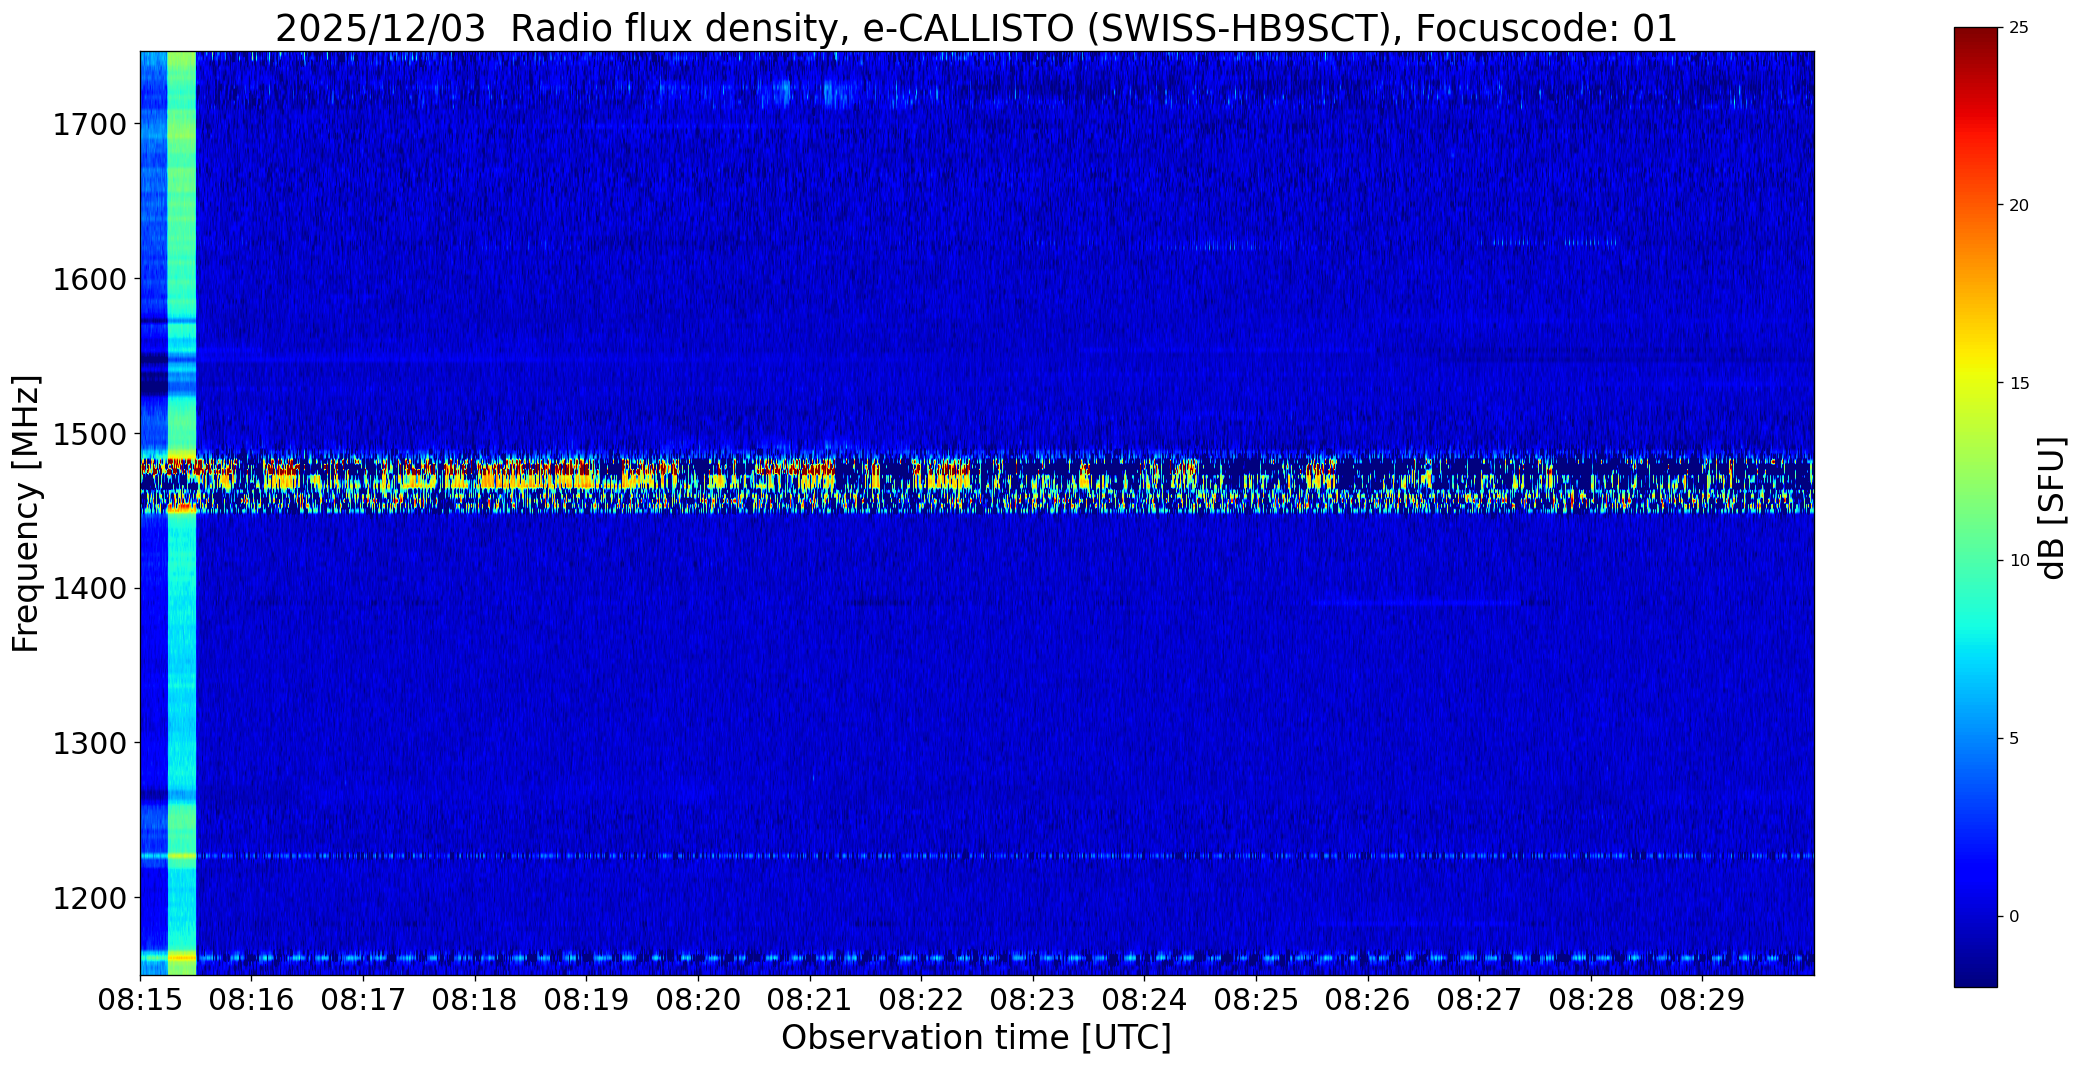Click the 08:22 time tick label

[x=921, y=1000]
